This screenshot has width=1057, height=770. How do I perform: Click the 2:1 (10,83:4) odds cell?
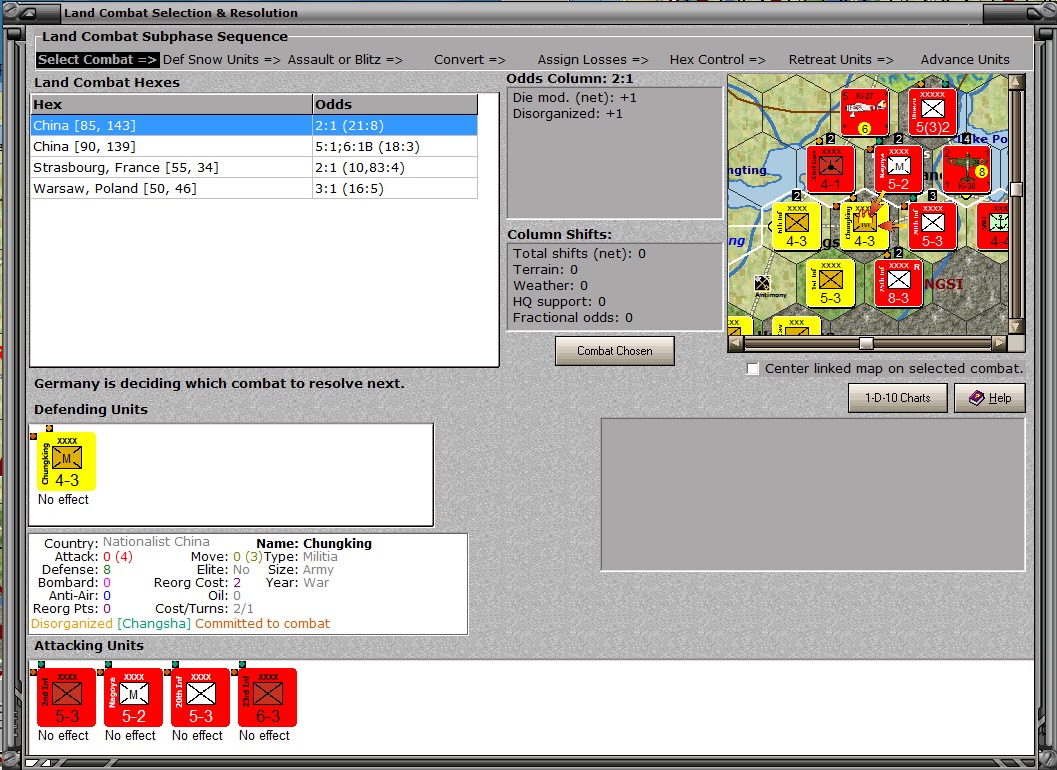[x=395, y=167]
